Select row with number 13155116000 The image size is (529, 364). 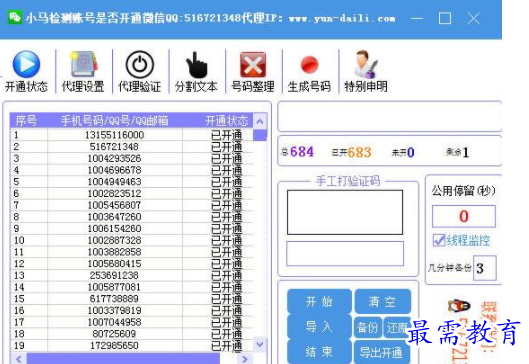coord(132,135)
